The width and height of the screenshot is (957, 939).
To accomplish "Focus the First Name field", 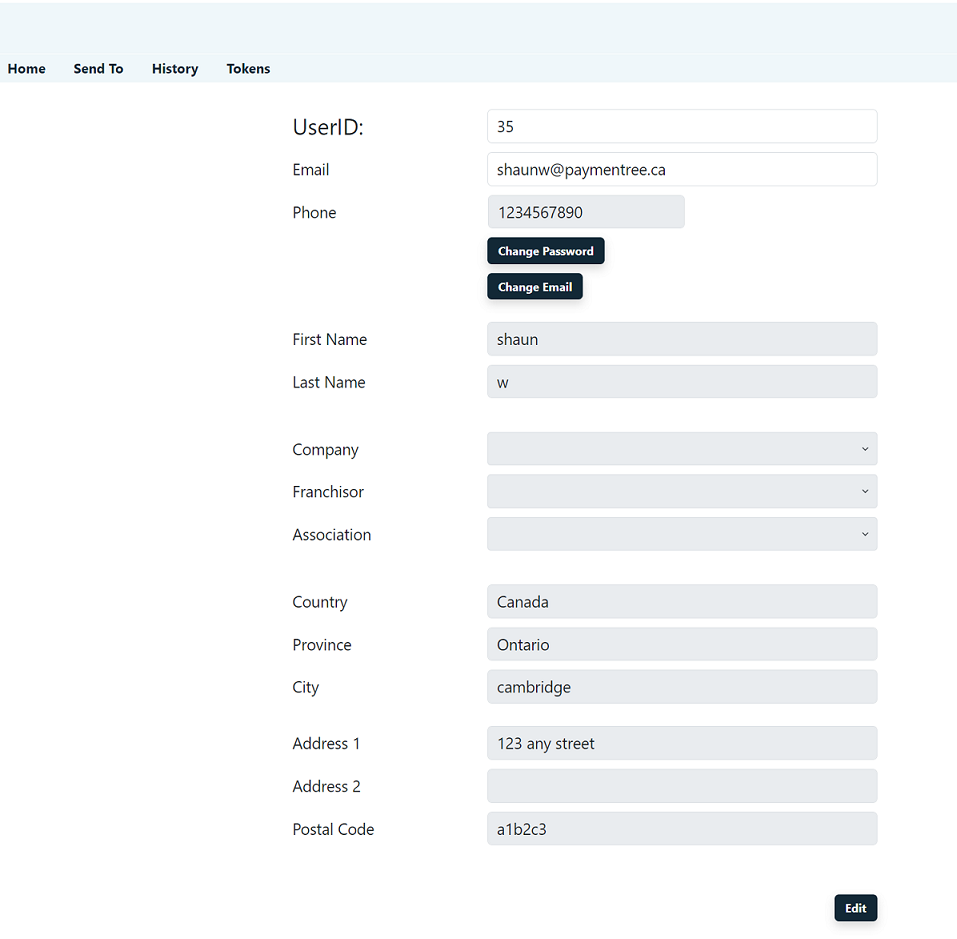I will coord(681,339).
